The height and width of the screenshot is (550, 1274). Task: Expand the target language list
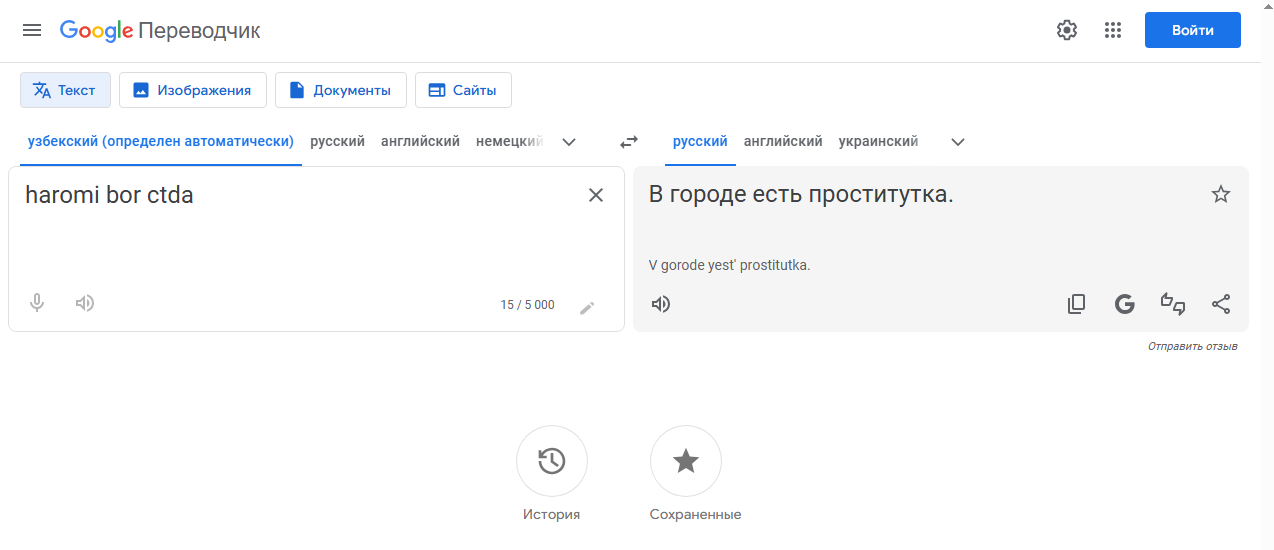tap(958, 142)
